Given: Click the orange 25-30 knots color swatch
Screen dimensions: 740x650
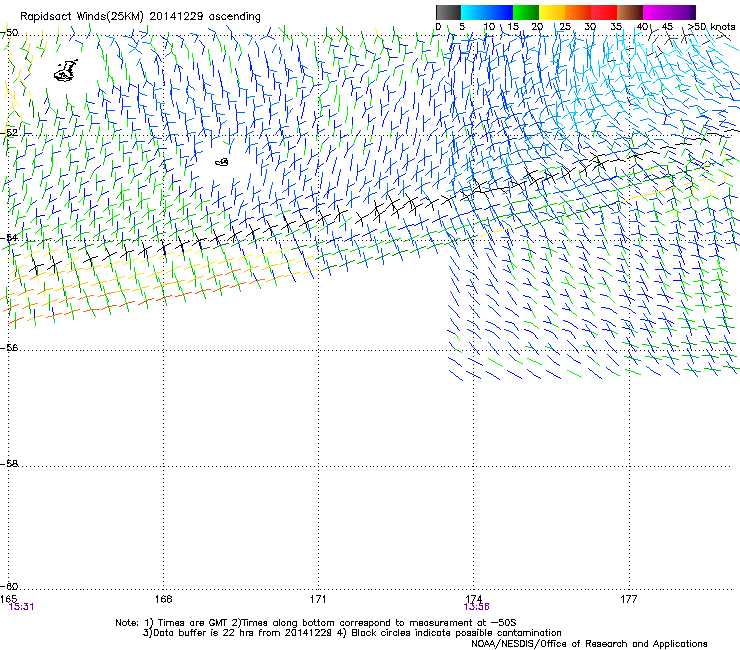Looking at the screenshot, I should [578, 12].
